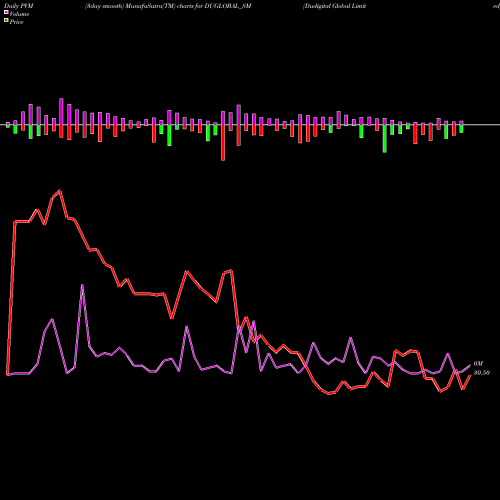Click the 'Daily PVM' title text
This screenshot has height=500, width=500.
click(x=19, y=6)
